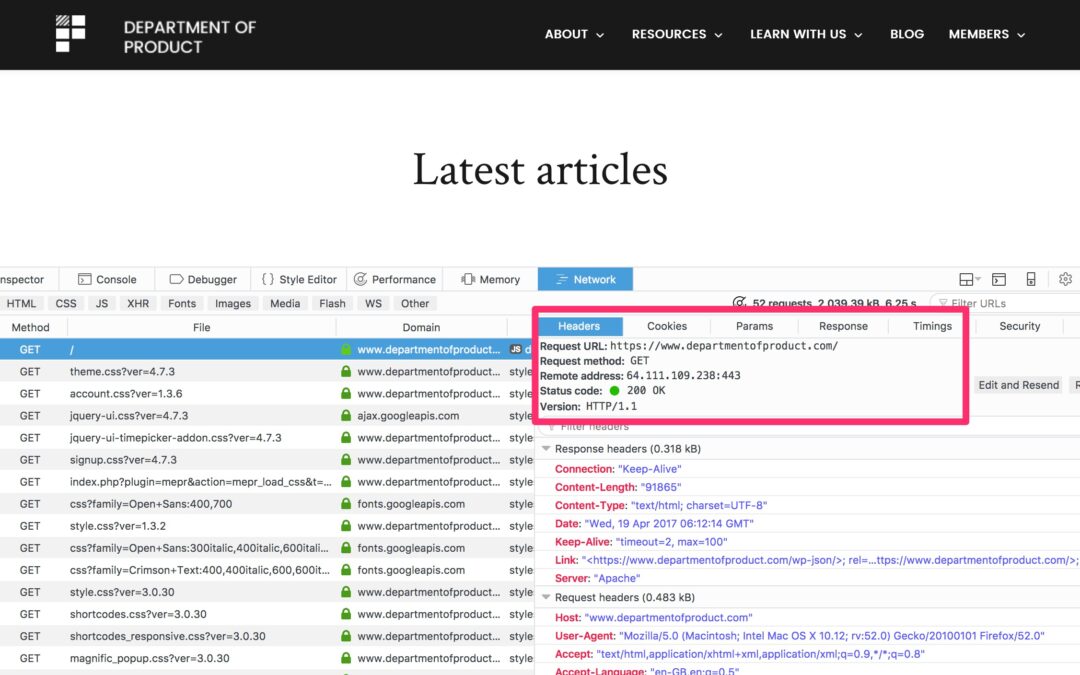Click the Department of Product logo icon
This screenshot has width=1080, height=675.
coord(70,34)
